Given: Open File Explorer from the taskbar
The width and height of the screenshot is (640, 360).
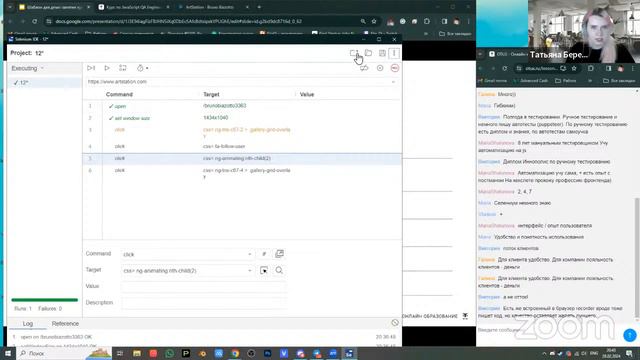Looking at the screenshot, I should [137, 353].
